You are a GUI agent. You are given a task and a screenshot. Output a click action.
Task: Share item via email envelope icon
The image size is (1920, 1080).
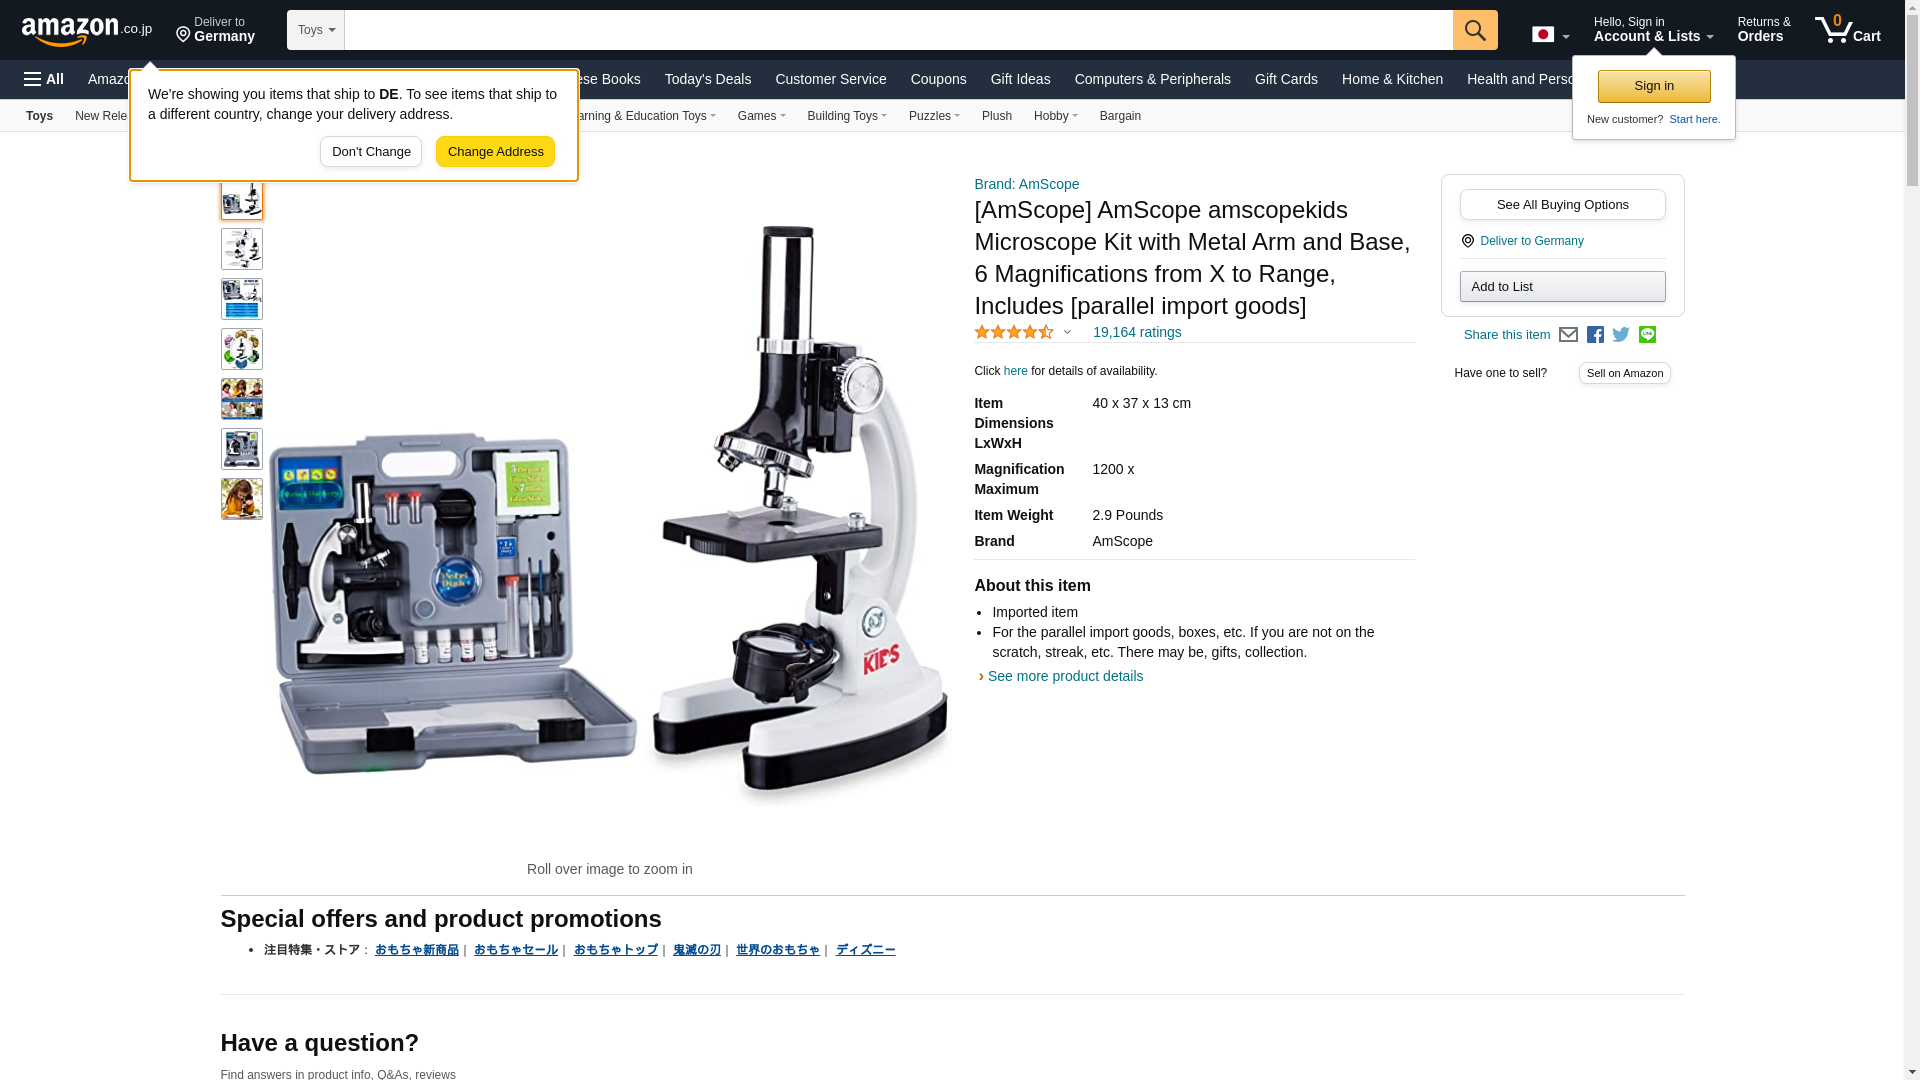pos(1568,335)
